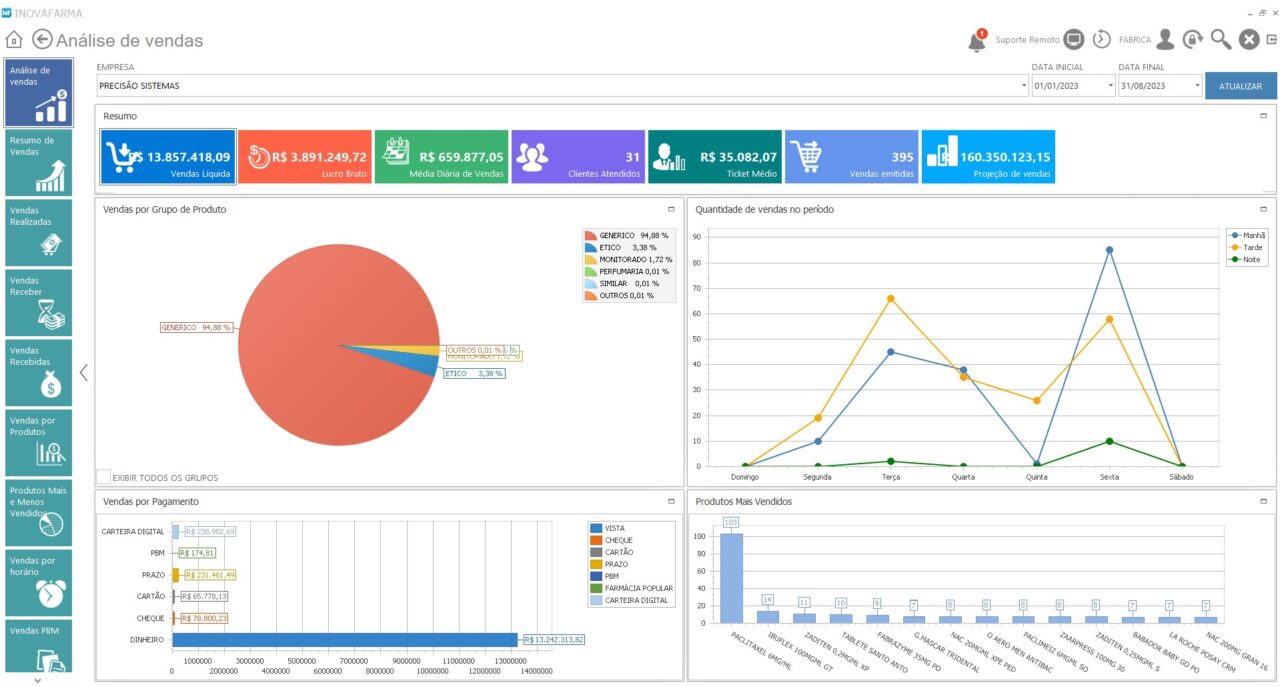Maximize the Resumo panel

[x=1264, y=116]
